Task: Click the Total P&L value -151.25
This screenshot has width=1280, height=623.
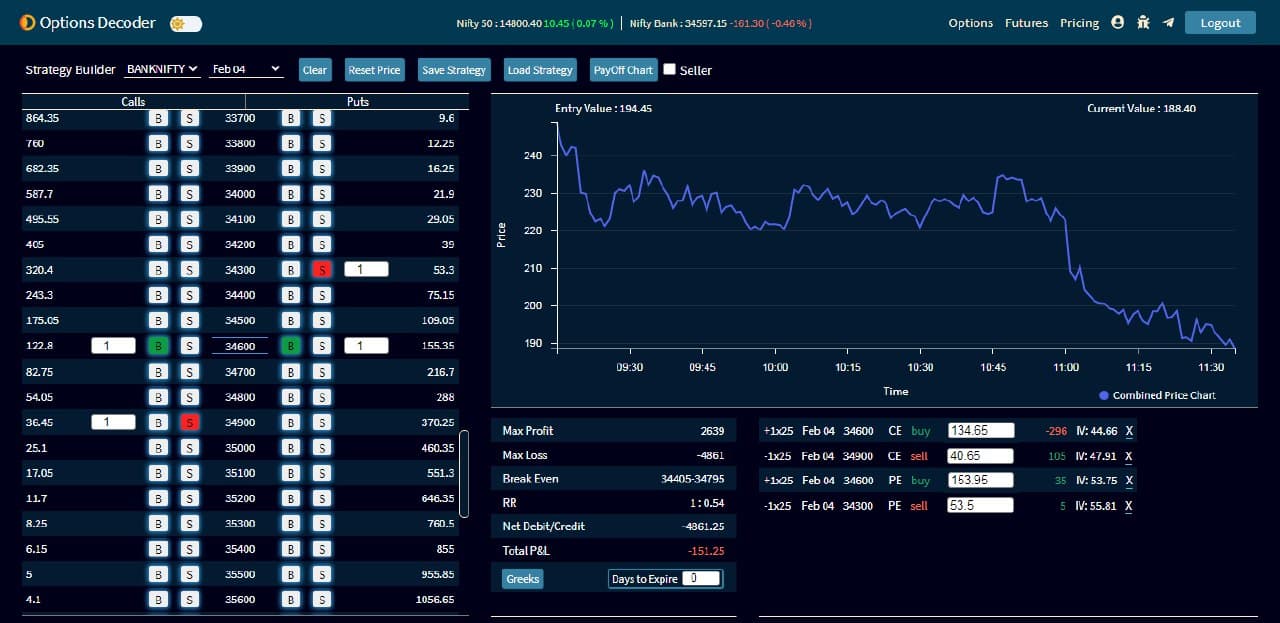Action: coord(705,551)
